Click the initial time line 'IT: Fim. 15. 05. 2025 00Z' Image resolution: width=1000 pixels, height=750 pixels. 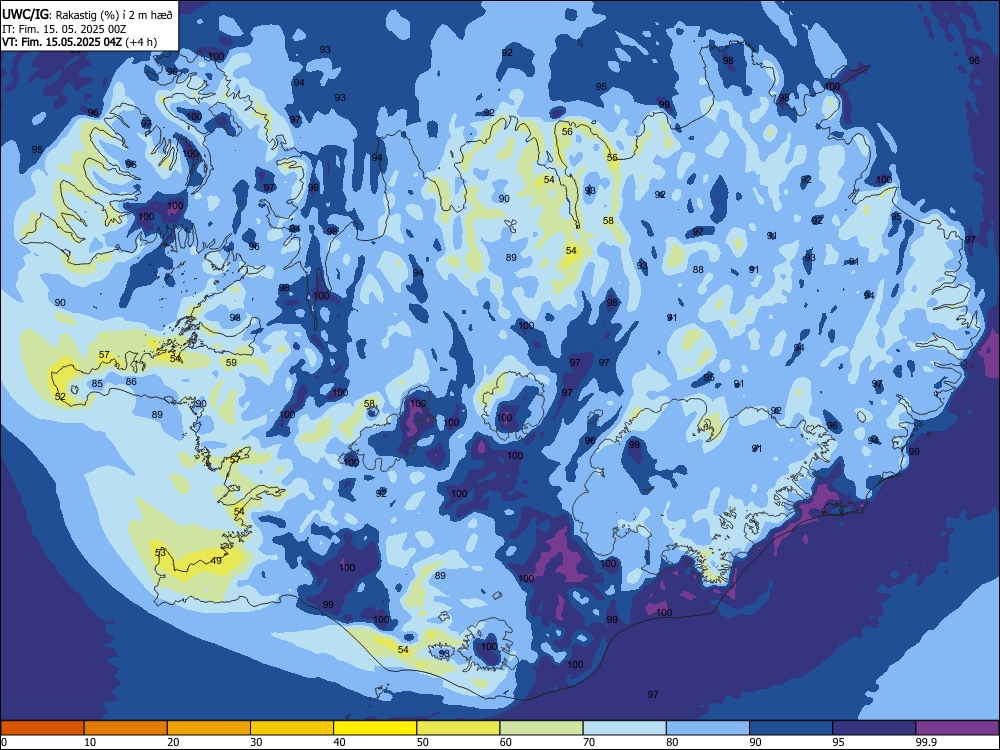(x=64, y=29)
